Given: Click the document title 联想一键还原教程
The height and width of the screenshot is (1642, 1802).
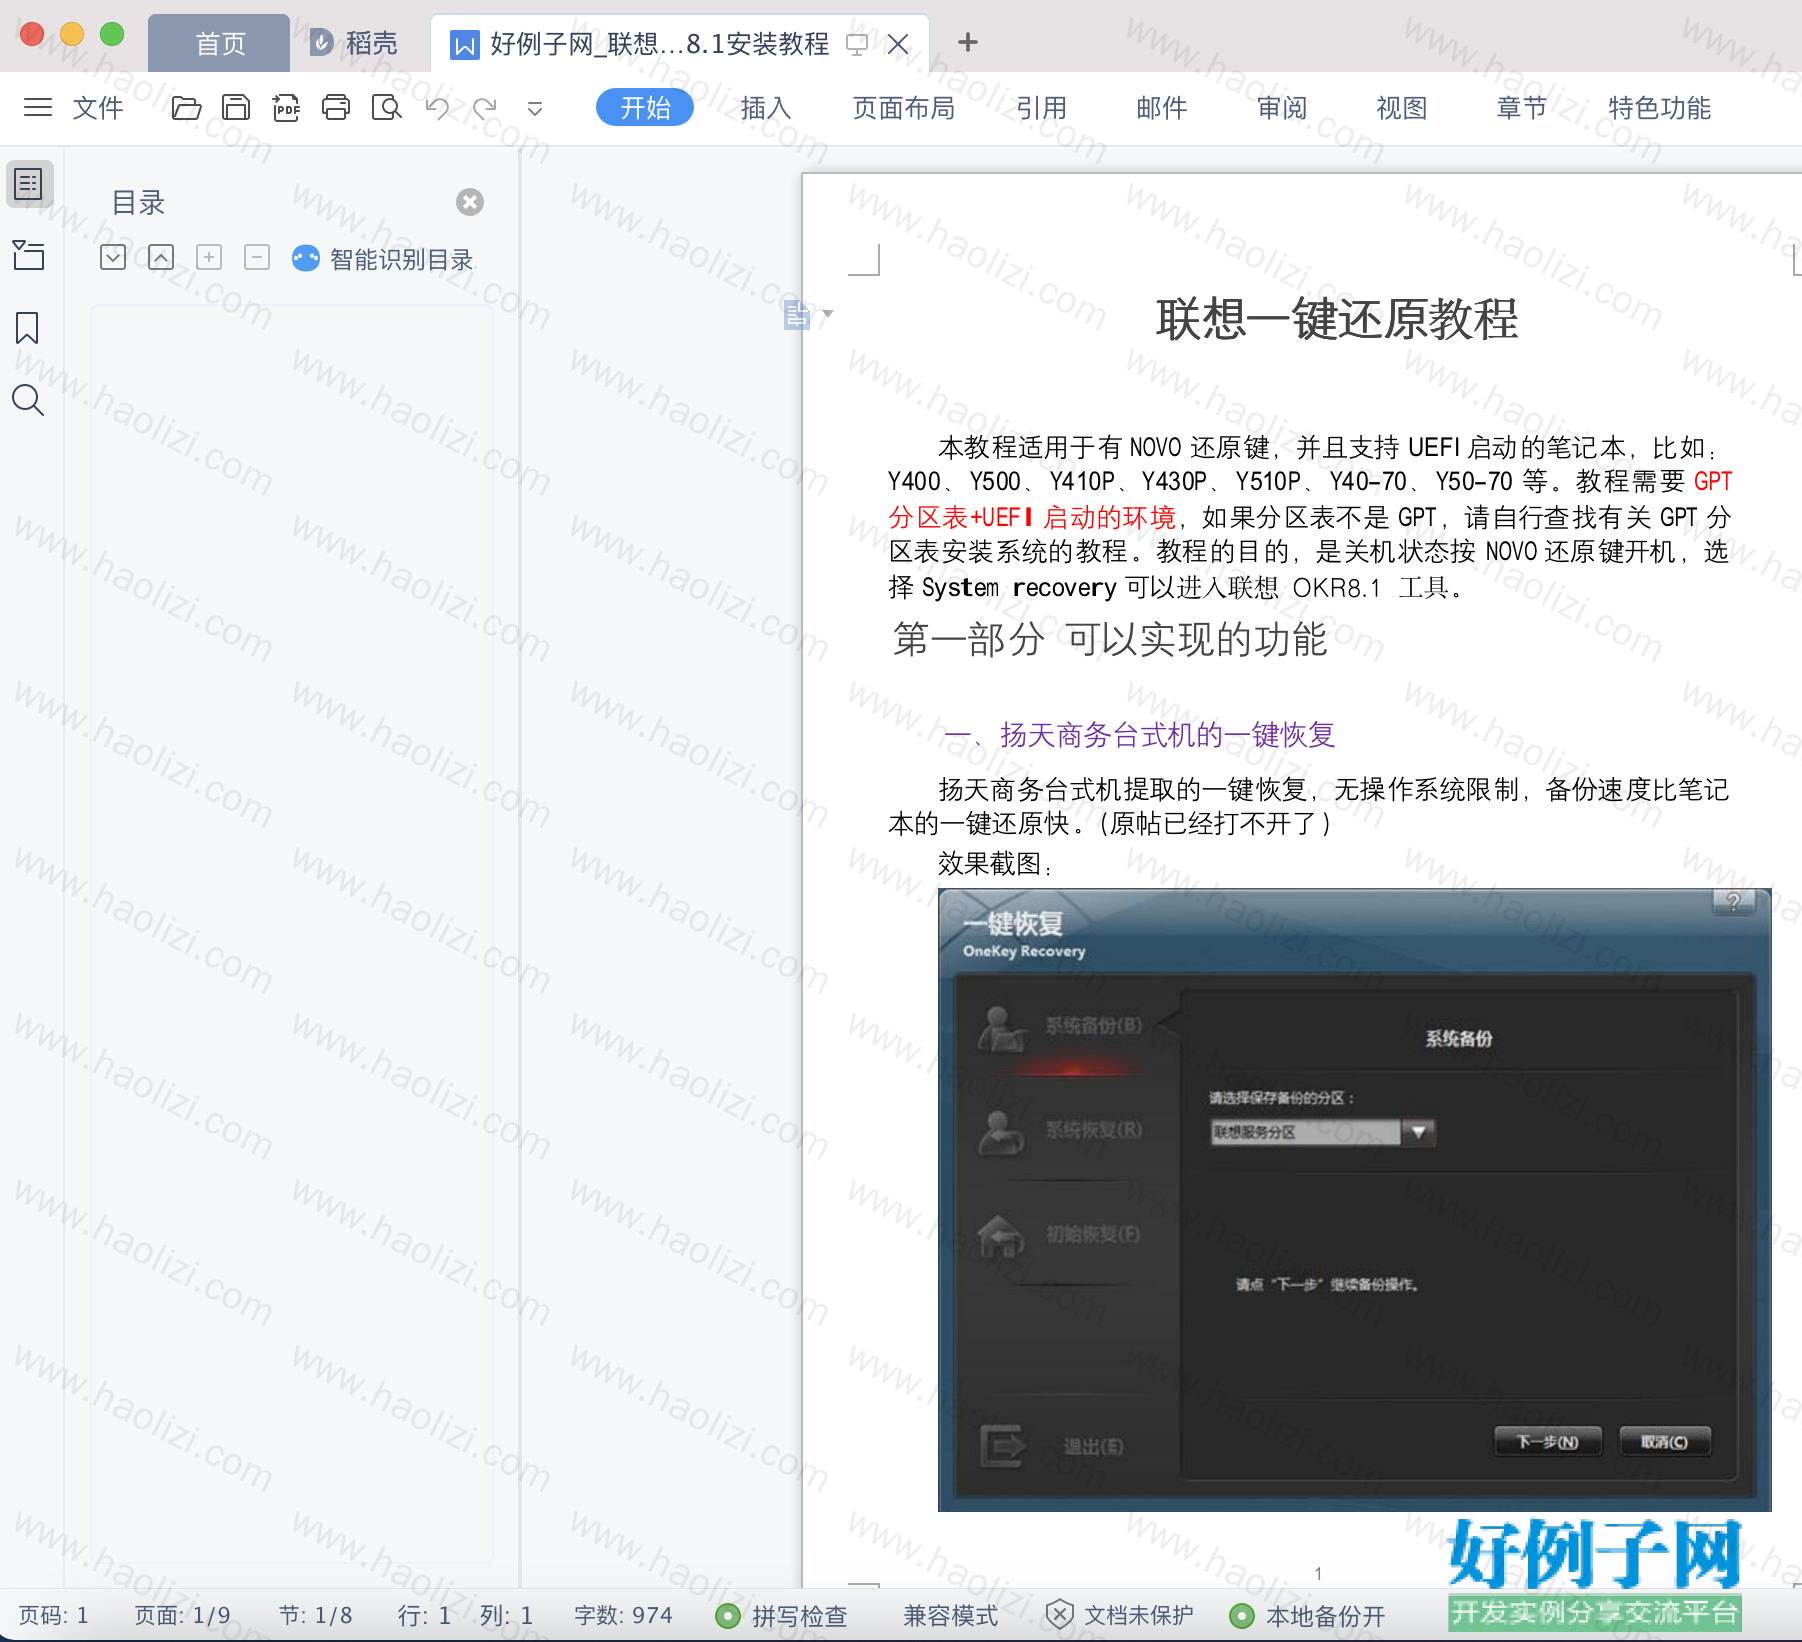Looking at the screenshot, I should click(x=1337, y=319).
